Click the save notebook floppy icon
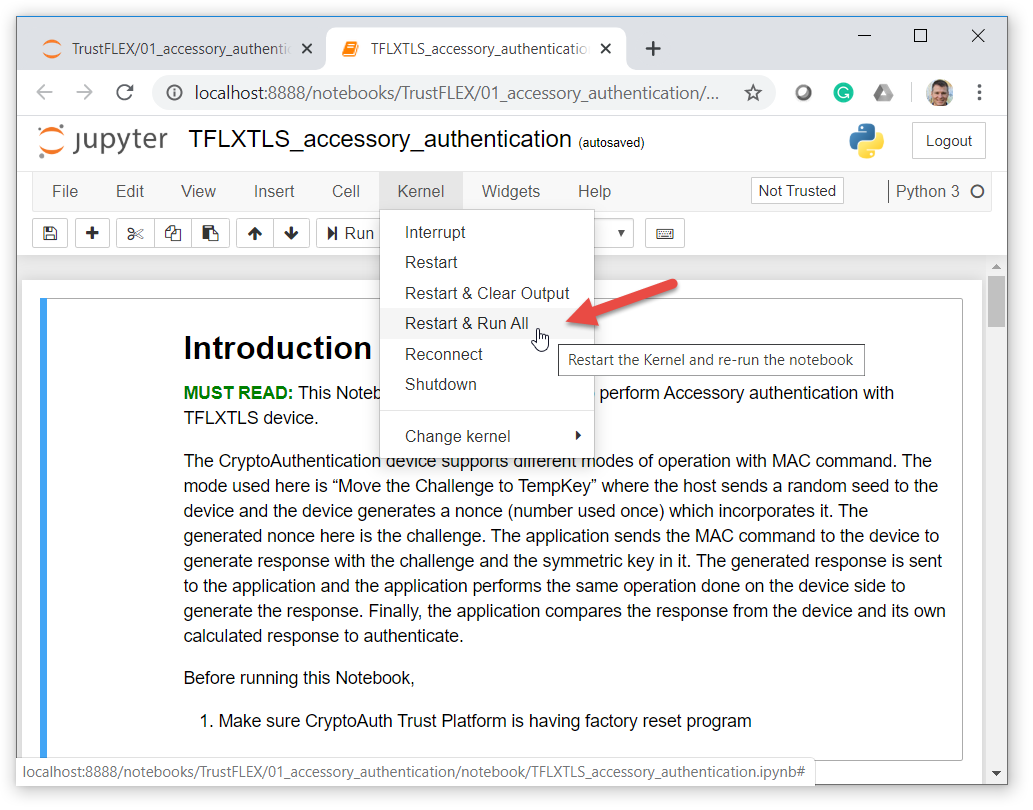 (50, 233)
